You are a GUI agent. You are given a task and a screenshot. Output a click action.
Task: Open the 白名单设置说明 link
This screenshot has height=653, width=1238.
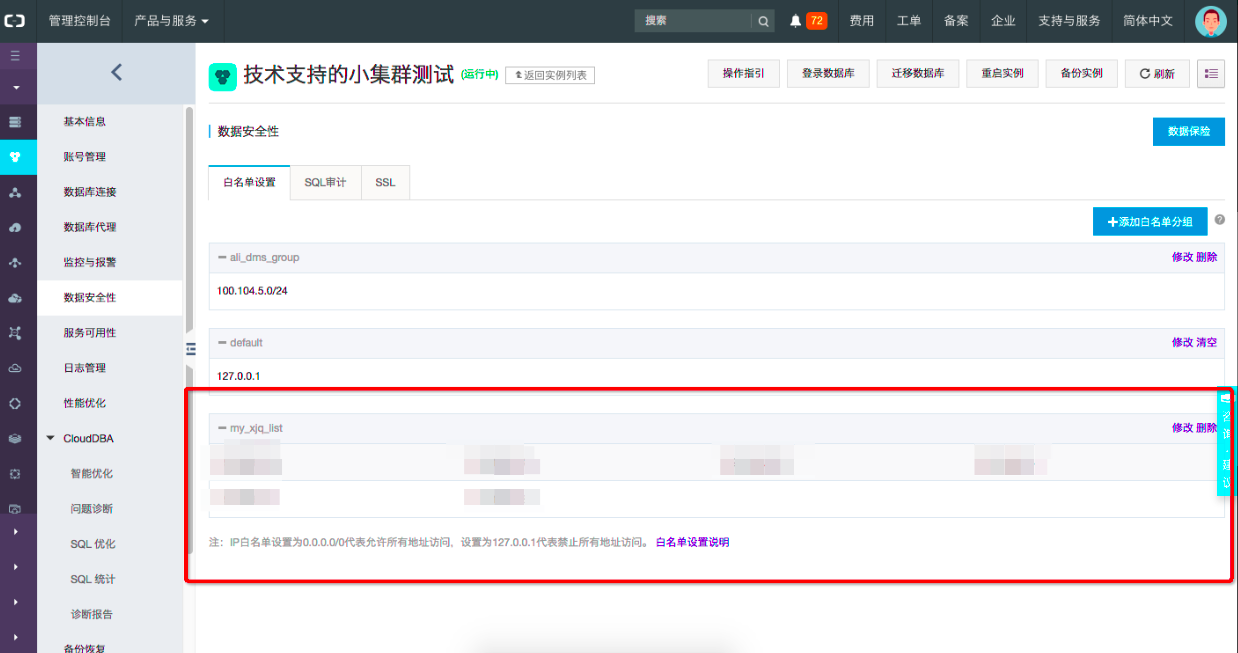pos(692,542)
